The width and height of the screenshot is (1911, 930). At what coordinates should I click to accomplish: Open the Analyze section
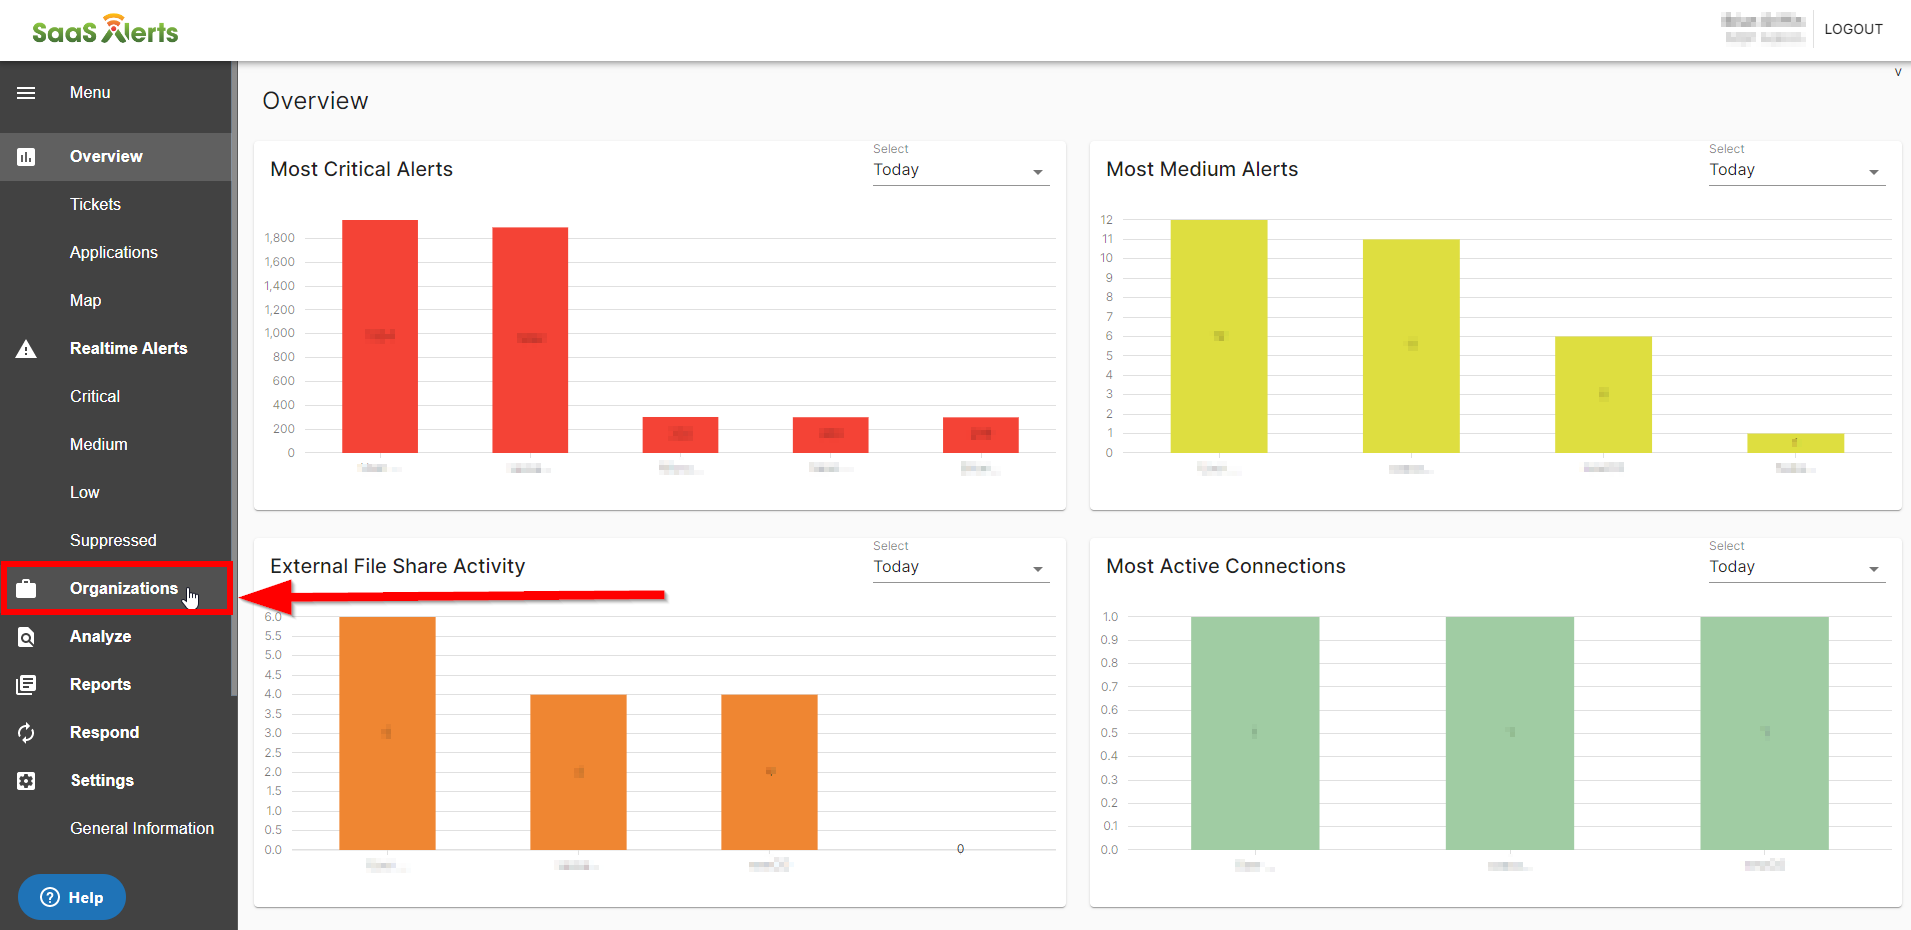(x=116, y=637)
